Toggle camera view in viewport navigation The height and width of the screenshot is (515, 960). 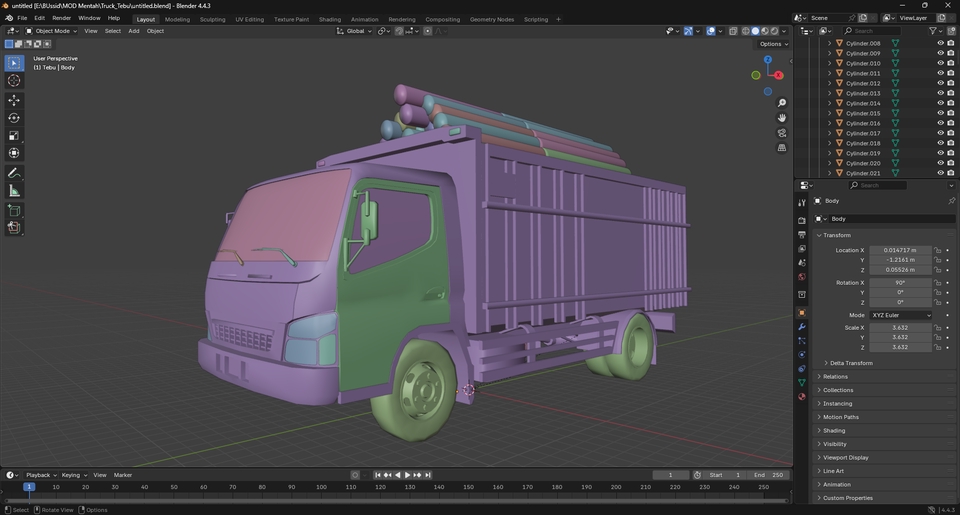tap(782, 133)
